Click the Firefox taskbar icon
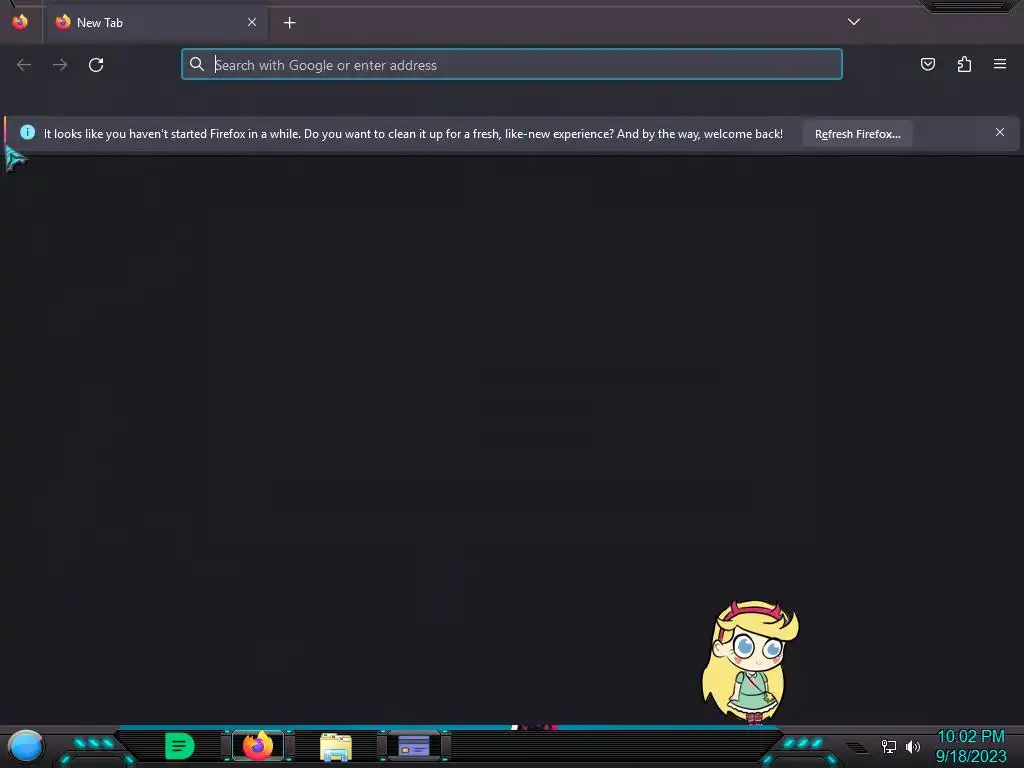The width and height of the screenshot is (1024, 768). 257,746
